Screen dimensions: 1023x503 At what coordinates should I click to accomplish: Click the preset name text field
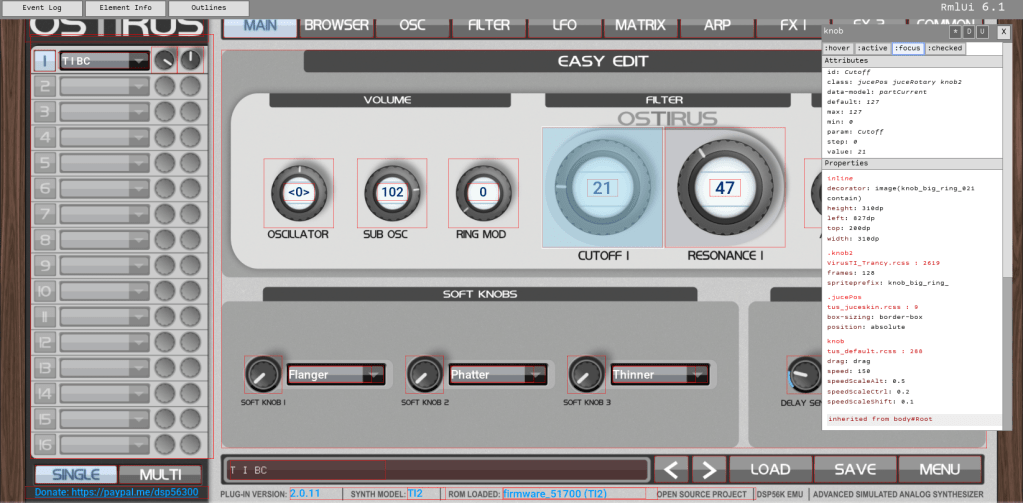(436, 469)
